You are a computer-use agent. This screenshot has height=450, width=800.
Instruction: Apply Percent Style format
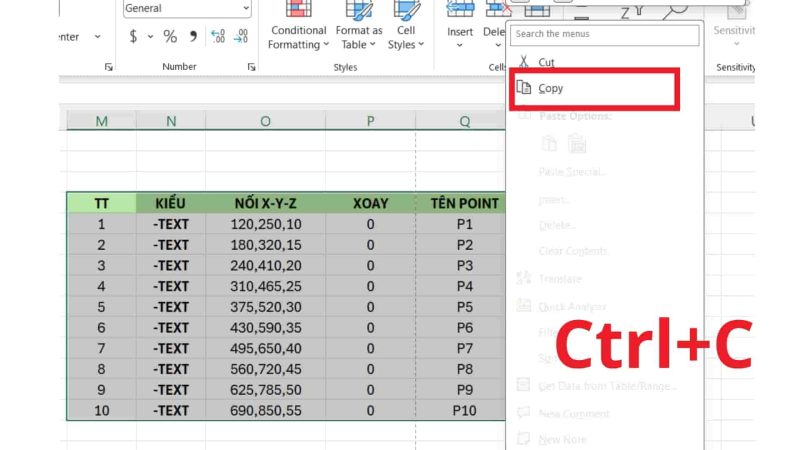pyautogui.click(x=170, y=36)
